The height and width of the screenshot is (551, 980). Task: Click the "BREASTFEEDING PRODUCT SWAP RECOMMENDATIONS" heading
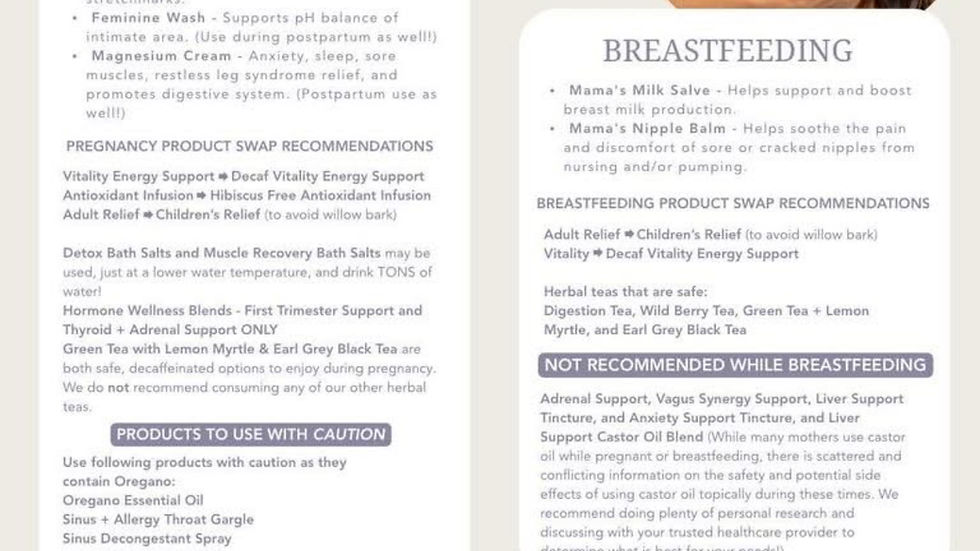[733, 203]
